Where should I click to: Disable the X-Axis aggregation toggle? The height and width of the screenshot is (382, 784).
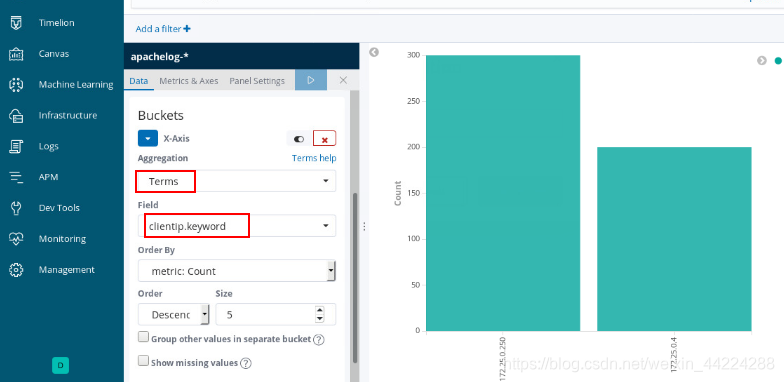pos(299,138)
